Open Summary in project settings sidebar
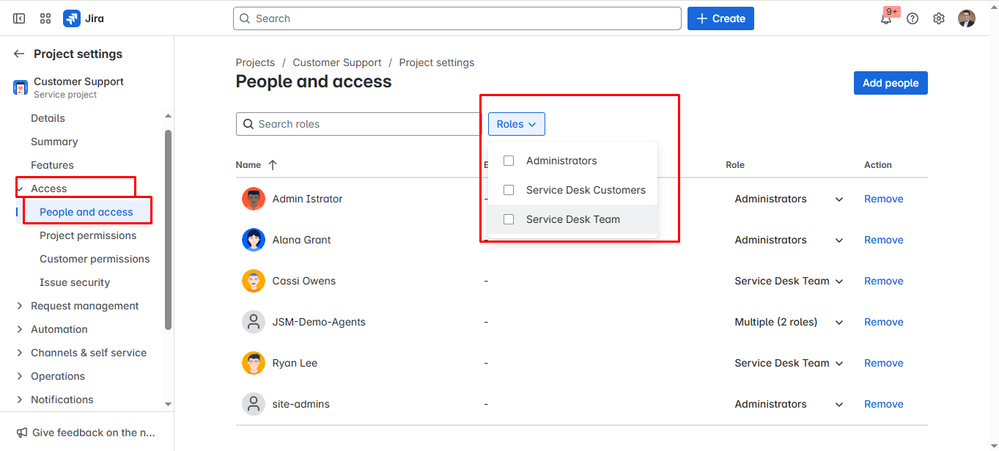This screenshot has height=451, width=999. coord(54,141)
